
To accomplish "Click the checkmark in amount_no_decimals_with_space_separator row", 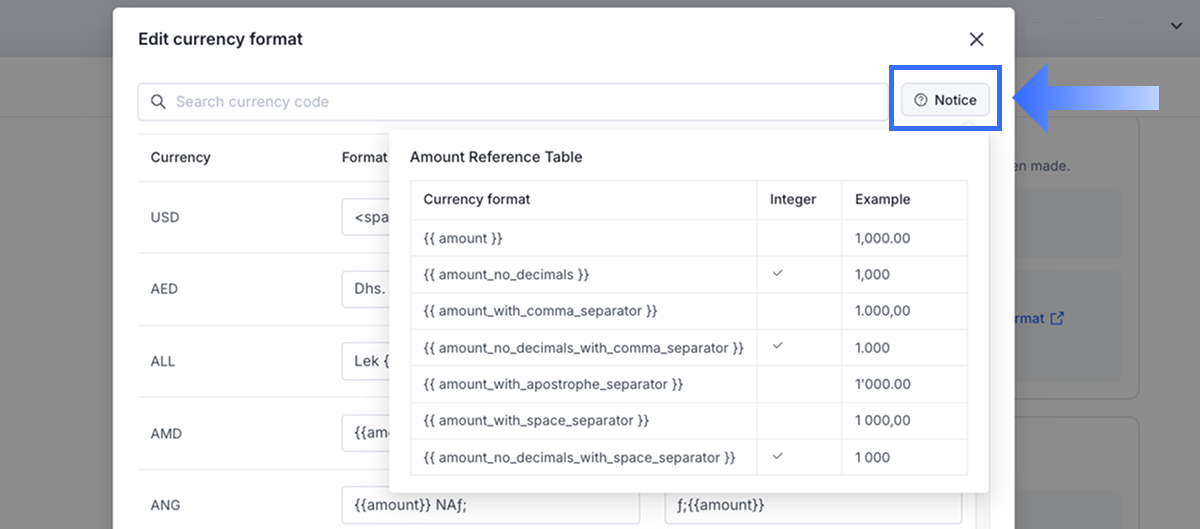I will (x=777, y=456).
